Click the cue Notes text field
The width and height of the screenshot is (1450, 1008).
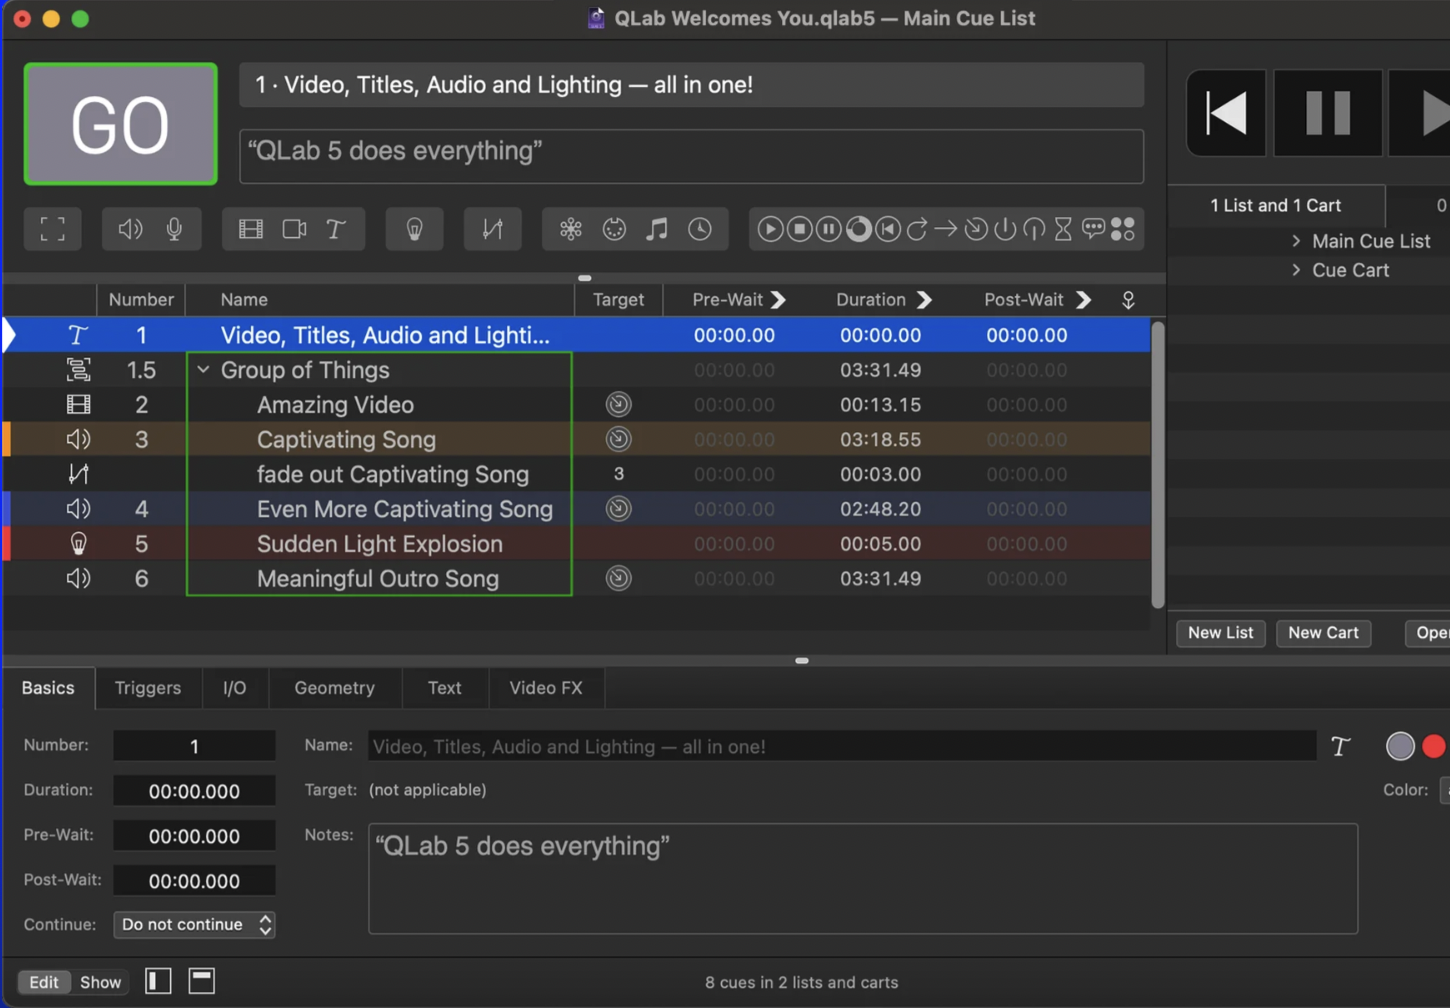click(x=862, y=878)
